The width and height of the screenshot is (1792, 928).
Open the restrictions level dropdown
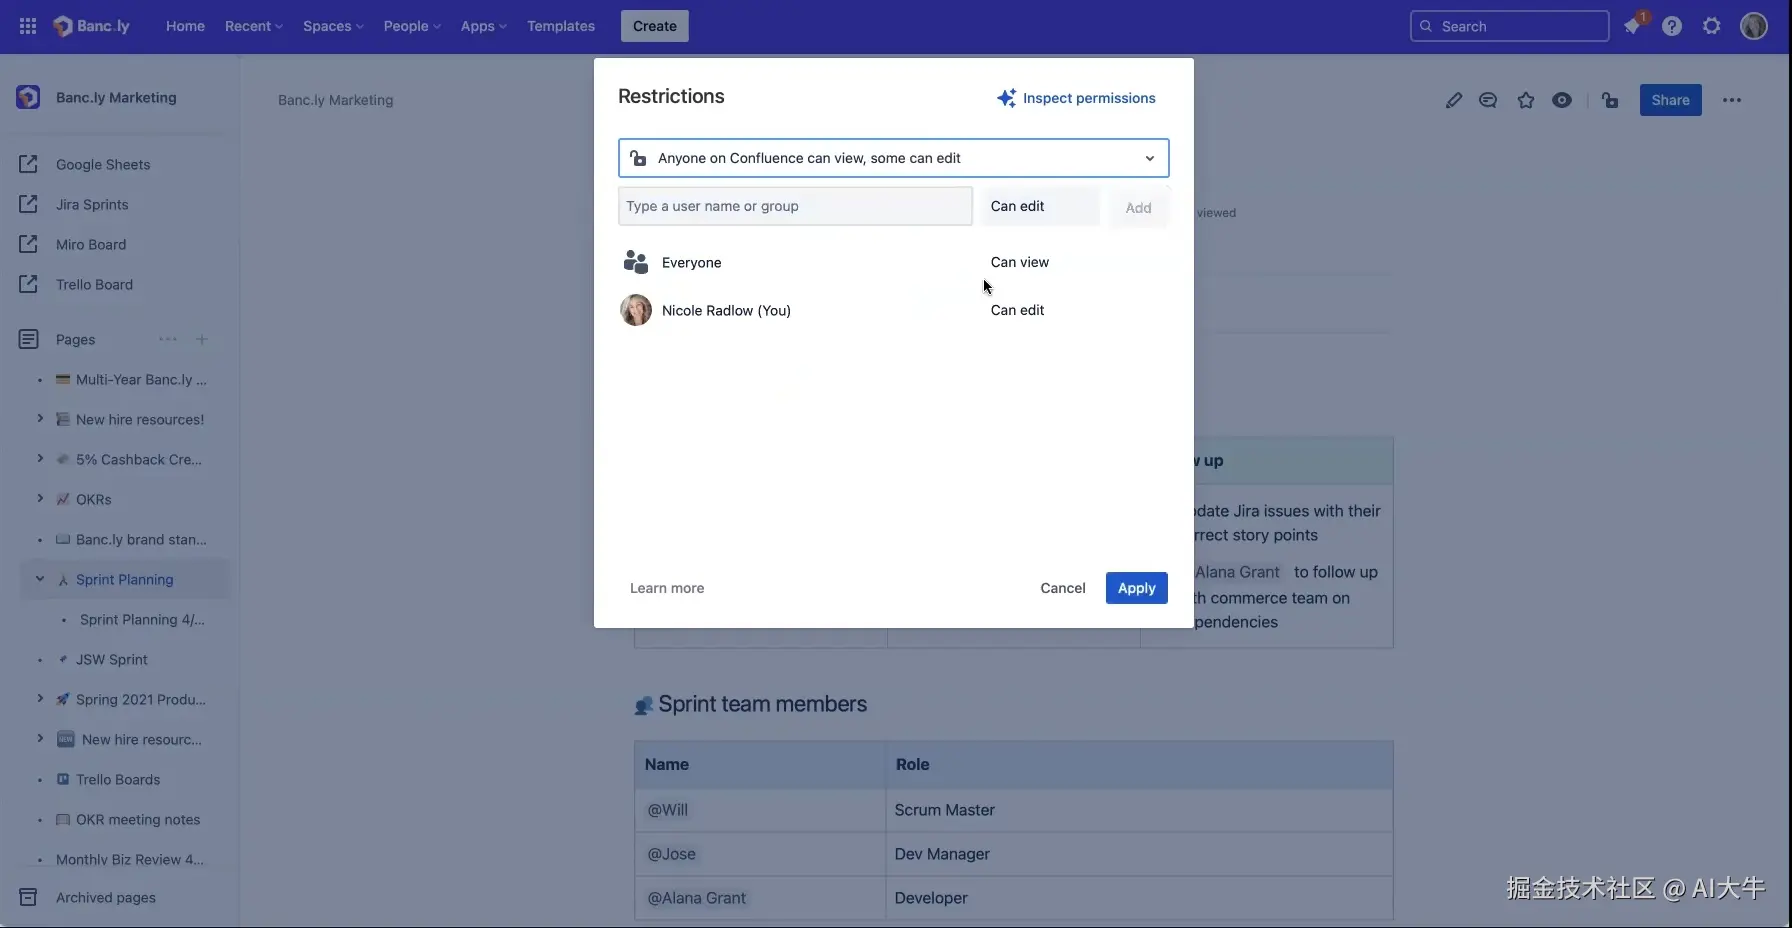894,158
